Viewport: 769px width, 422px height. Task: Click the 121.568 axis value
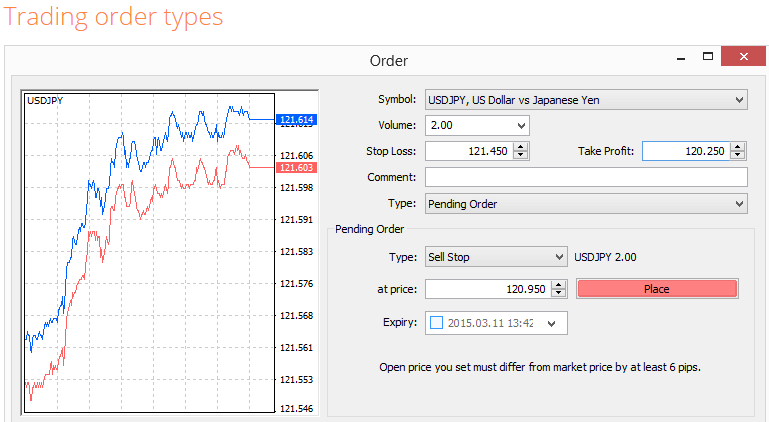[x=296, y=316]
